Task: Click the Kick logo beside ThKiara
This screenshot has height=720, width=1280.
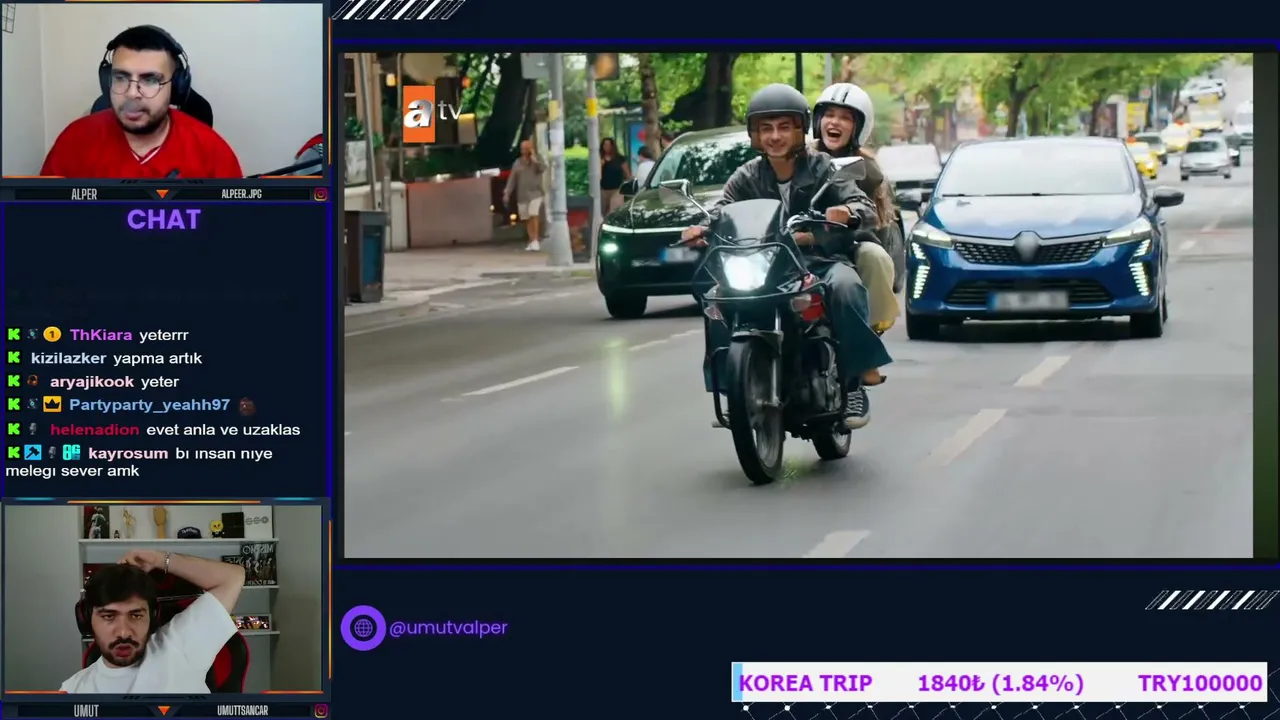Action: (x=14, y=335)
